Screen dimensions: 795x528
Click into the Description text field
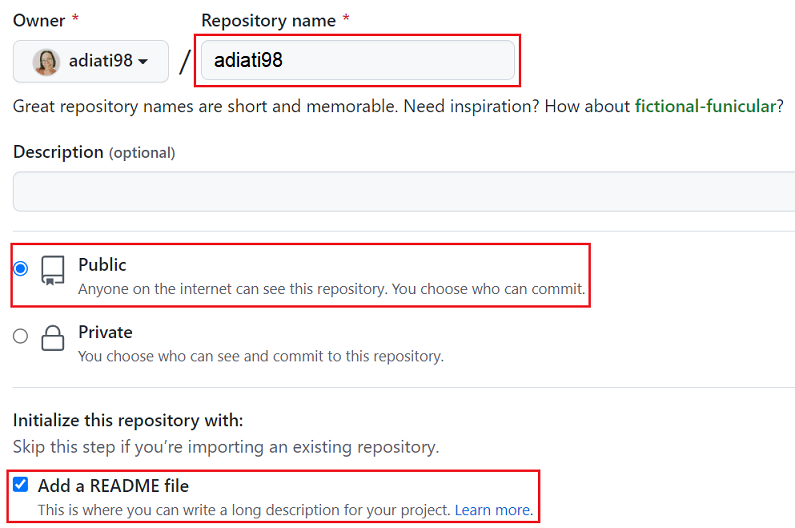pyautogui.click(x=400, y=191)
